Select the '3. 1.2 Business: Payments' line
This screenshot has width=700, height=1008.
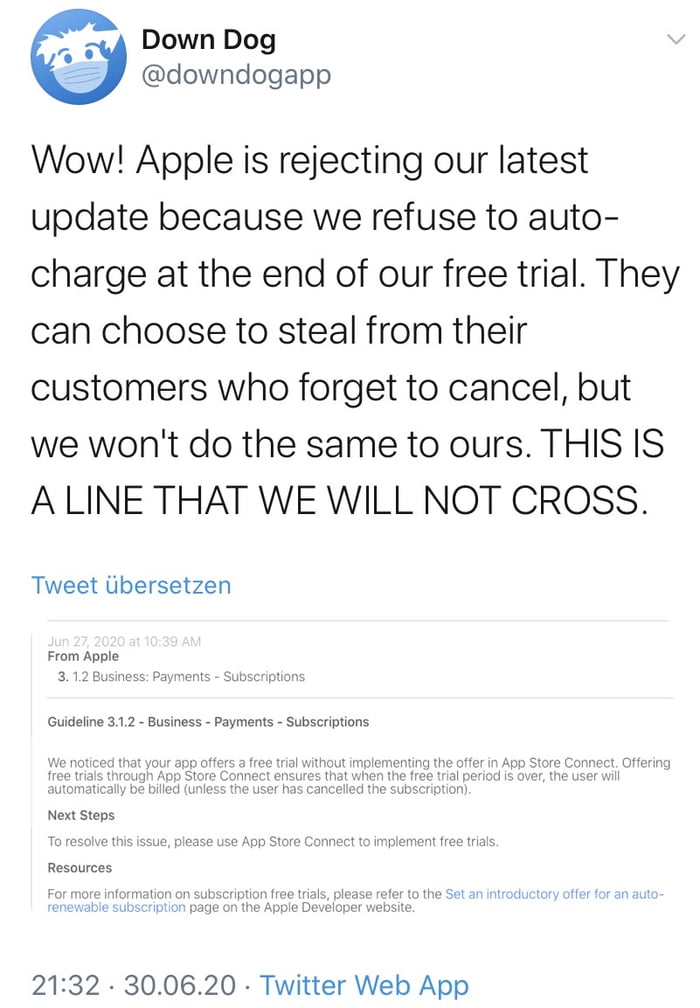click(x=181, y=676)
